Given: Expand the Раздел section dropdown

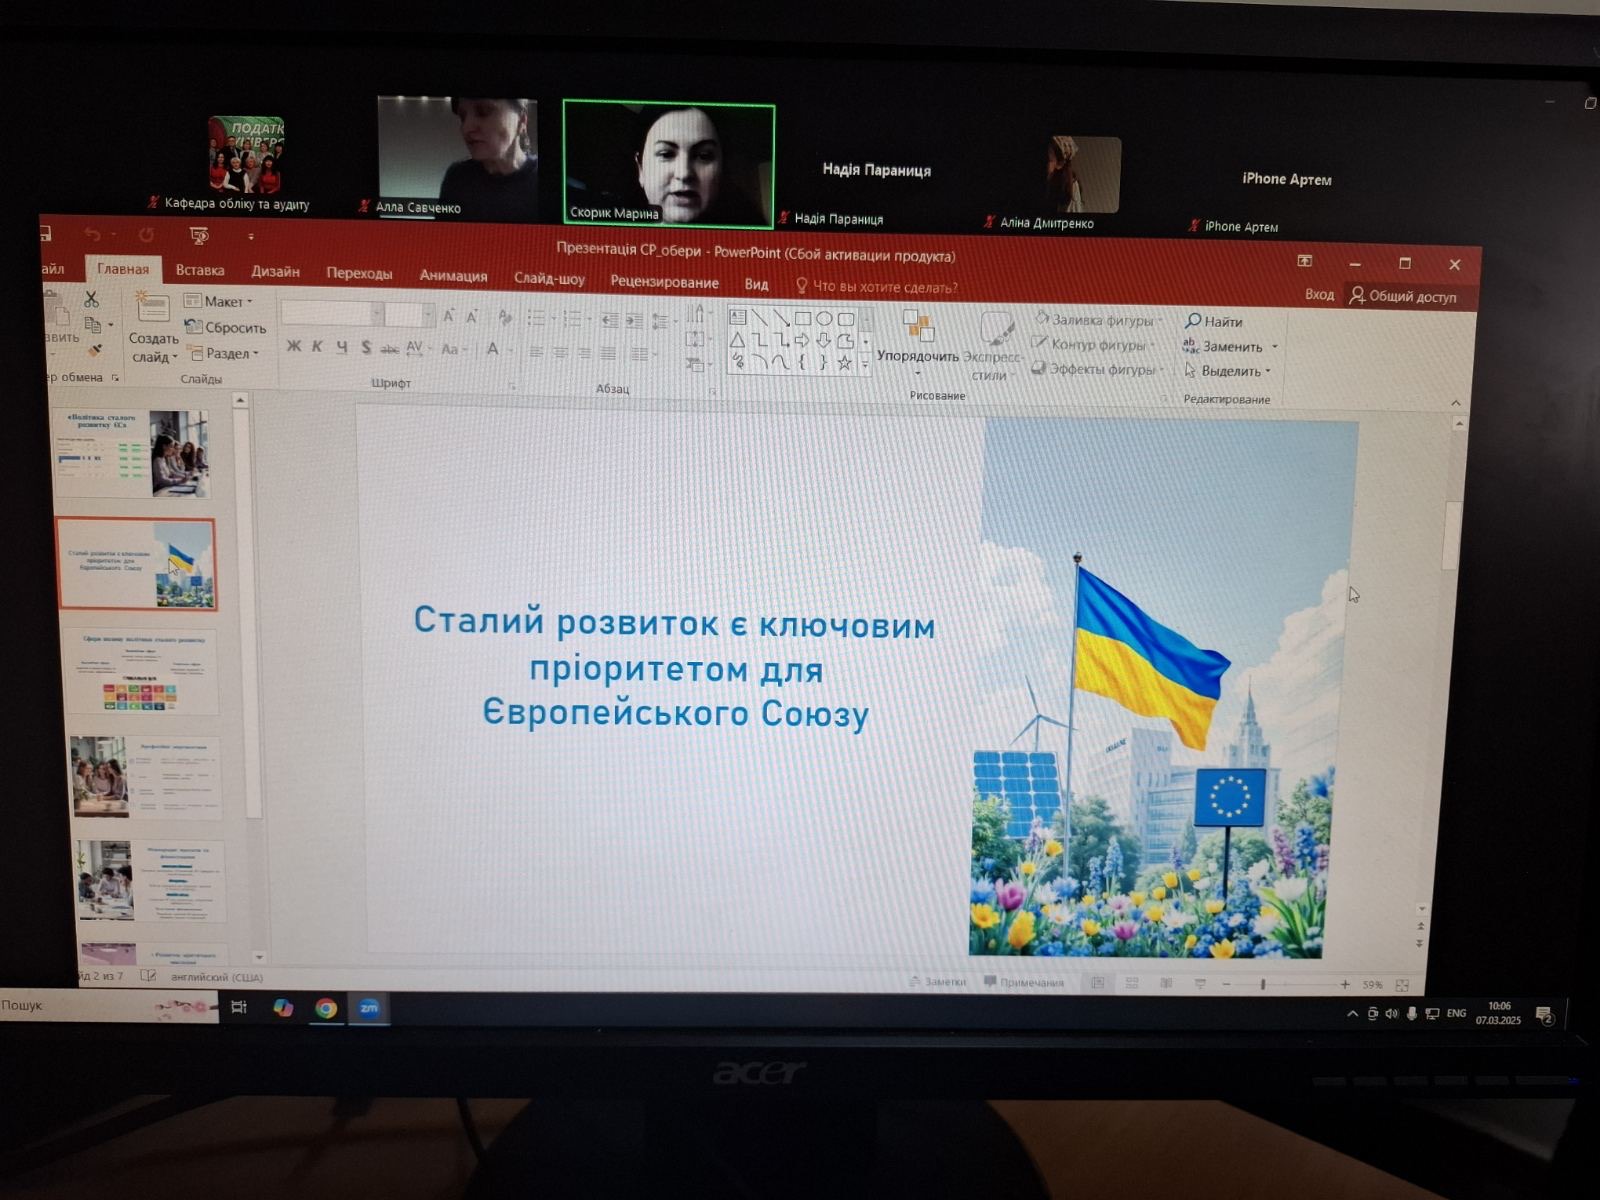Looking at the screenshot, I should (x=223, y=353).
